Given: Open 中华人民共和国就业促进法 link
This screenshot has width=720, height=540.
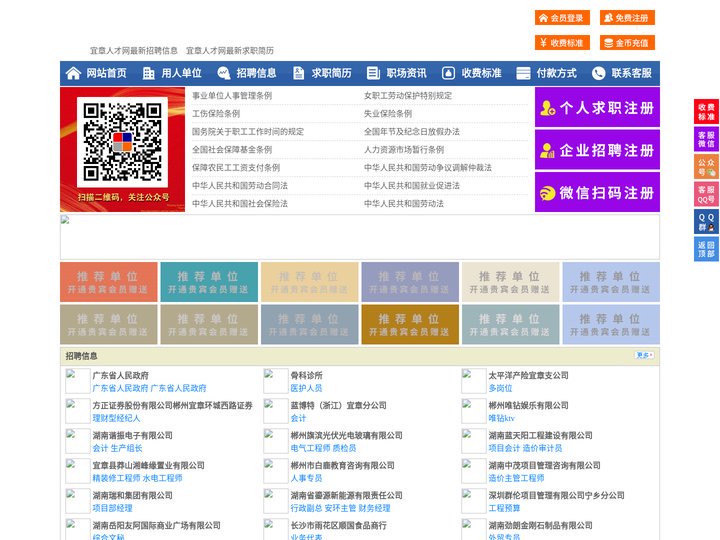Looking at the screenshot, I should tap(412, 185).
